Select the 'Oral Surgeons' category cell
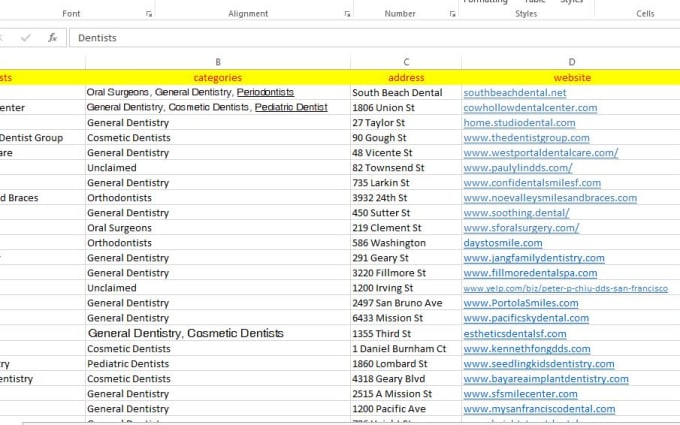 coord(218,228)
